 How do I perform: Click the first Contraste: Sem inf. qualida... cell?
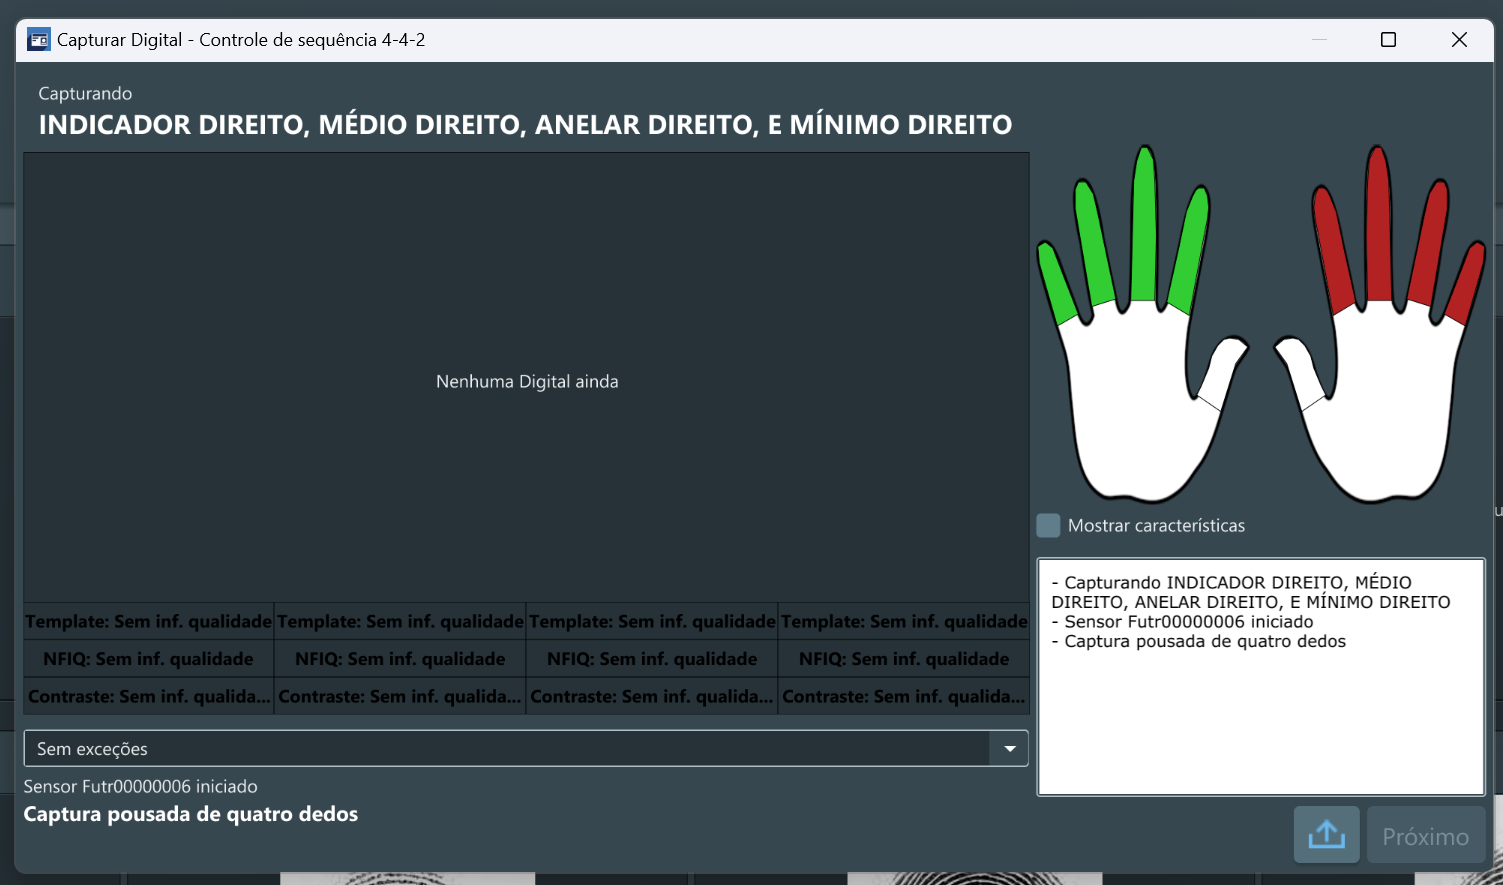click(x=149, y=696)
